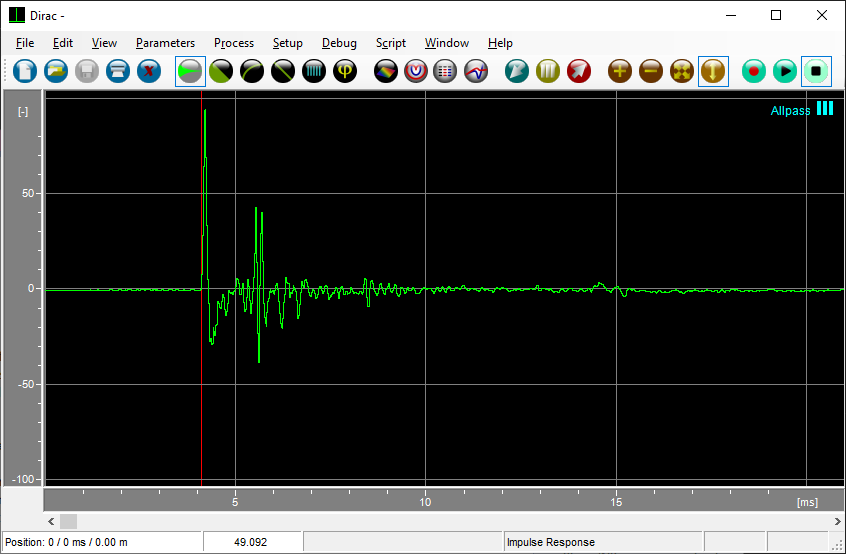This screenshot has height=554, width=846.
Task: Open a file with the folder icon
Action: click(x=56, y=71)
